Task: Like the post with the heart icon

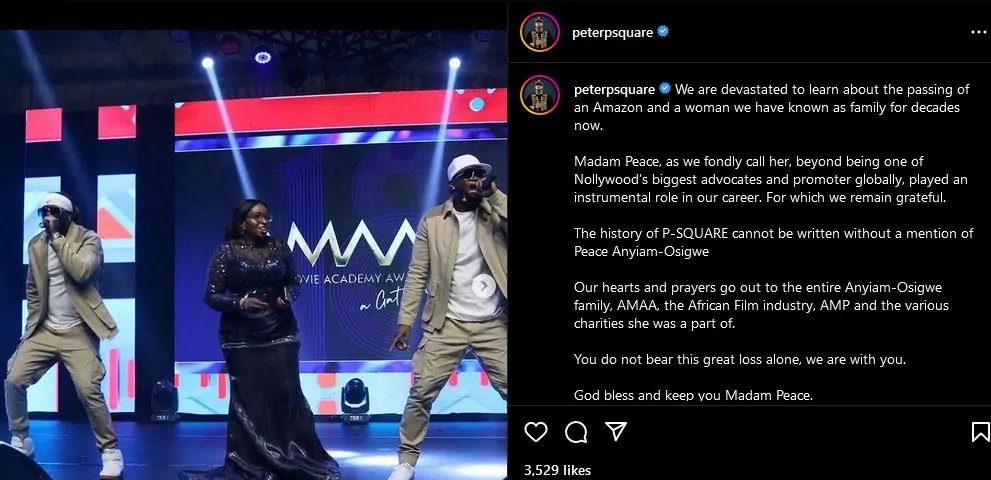Action: click(x=535, y=432)
